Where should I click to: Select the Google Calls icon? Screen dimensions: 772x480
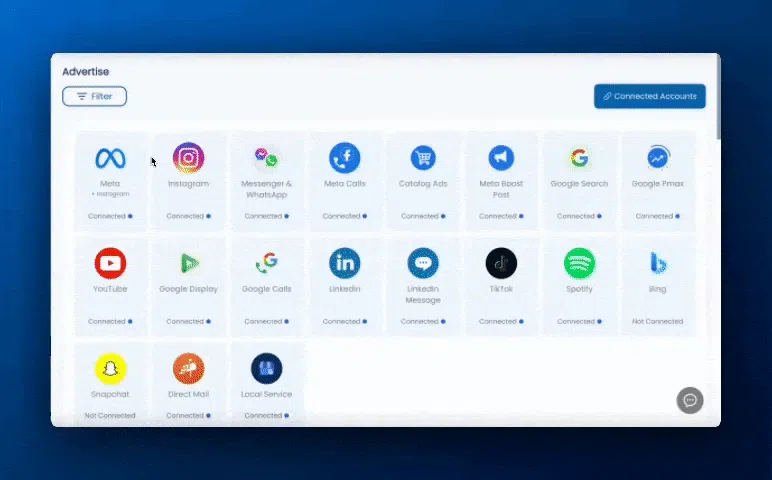tap(266, 263)
